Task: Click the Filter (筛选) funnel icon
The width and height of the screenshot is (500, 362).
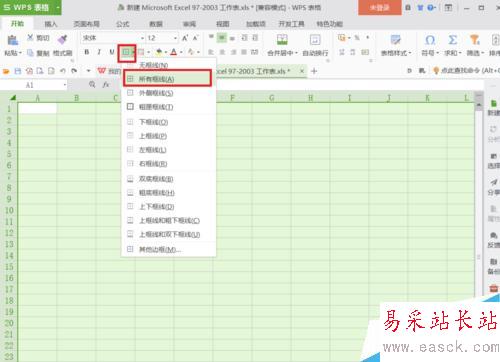Action: (475, 40)
